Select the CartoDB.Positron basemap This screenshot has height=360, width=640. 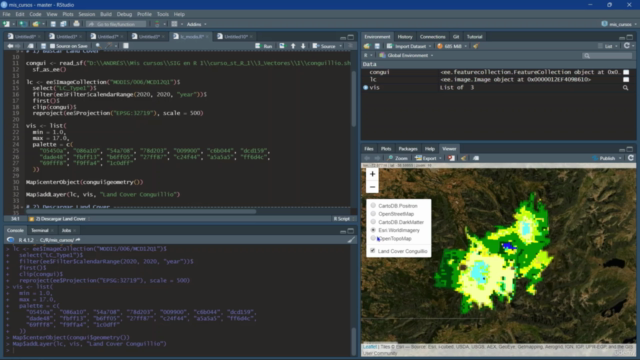[x=373, y=206]
